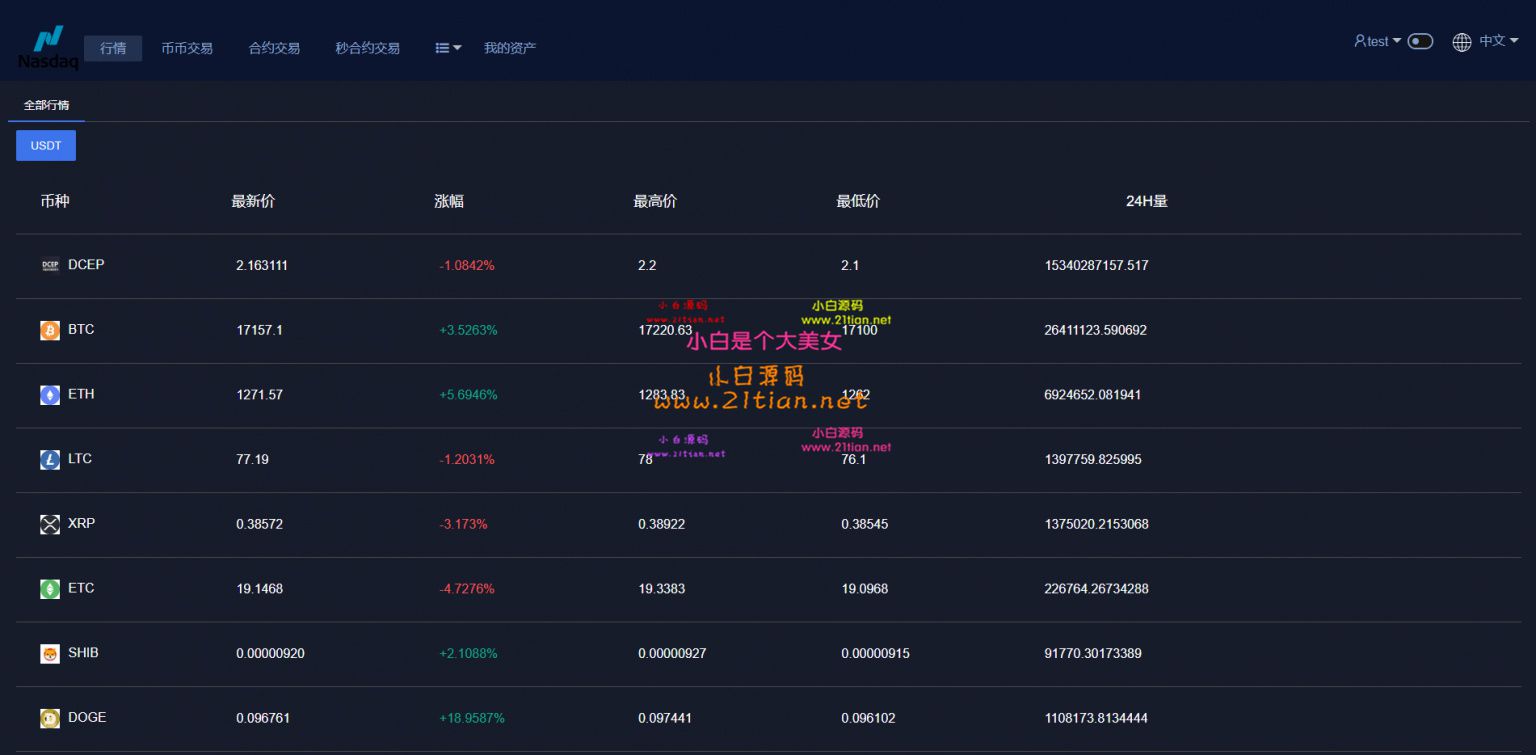Click DCEP 24H volume 15340287157.517
Viewport: 1536px width, 755px height.
coord(1096,266)
